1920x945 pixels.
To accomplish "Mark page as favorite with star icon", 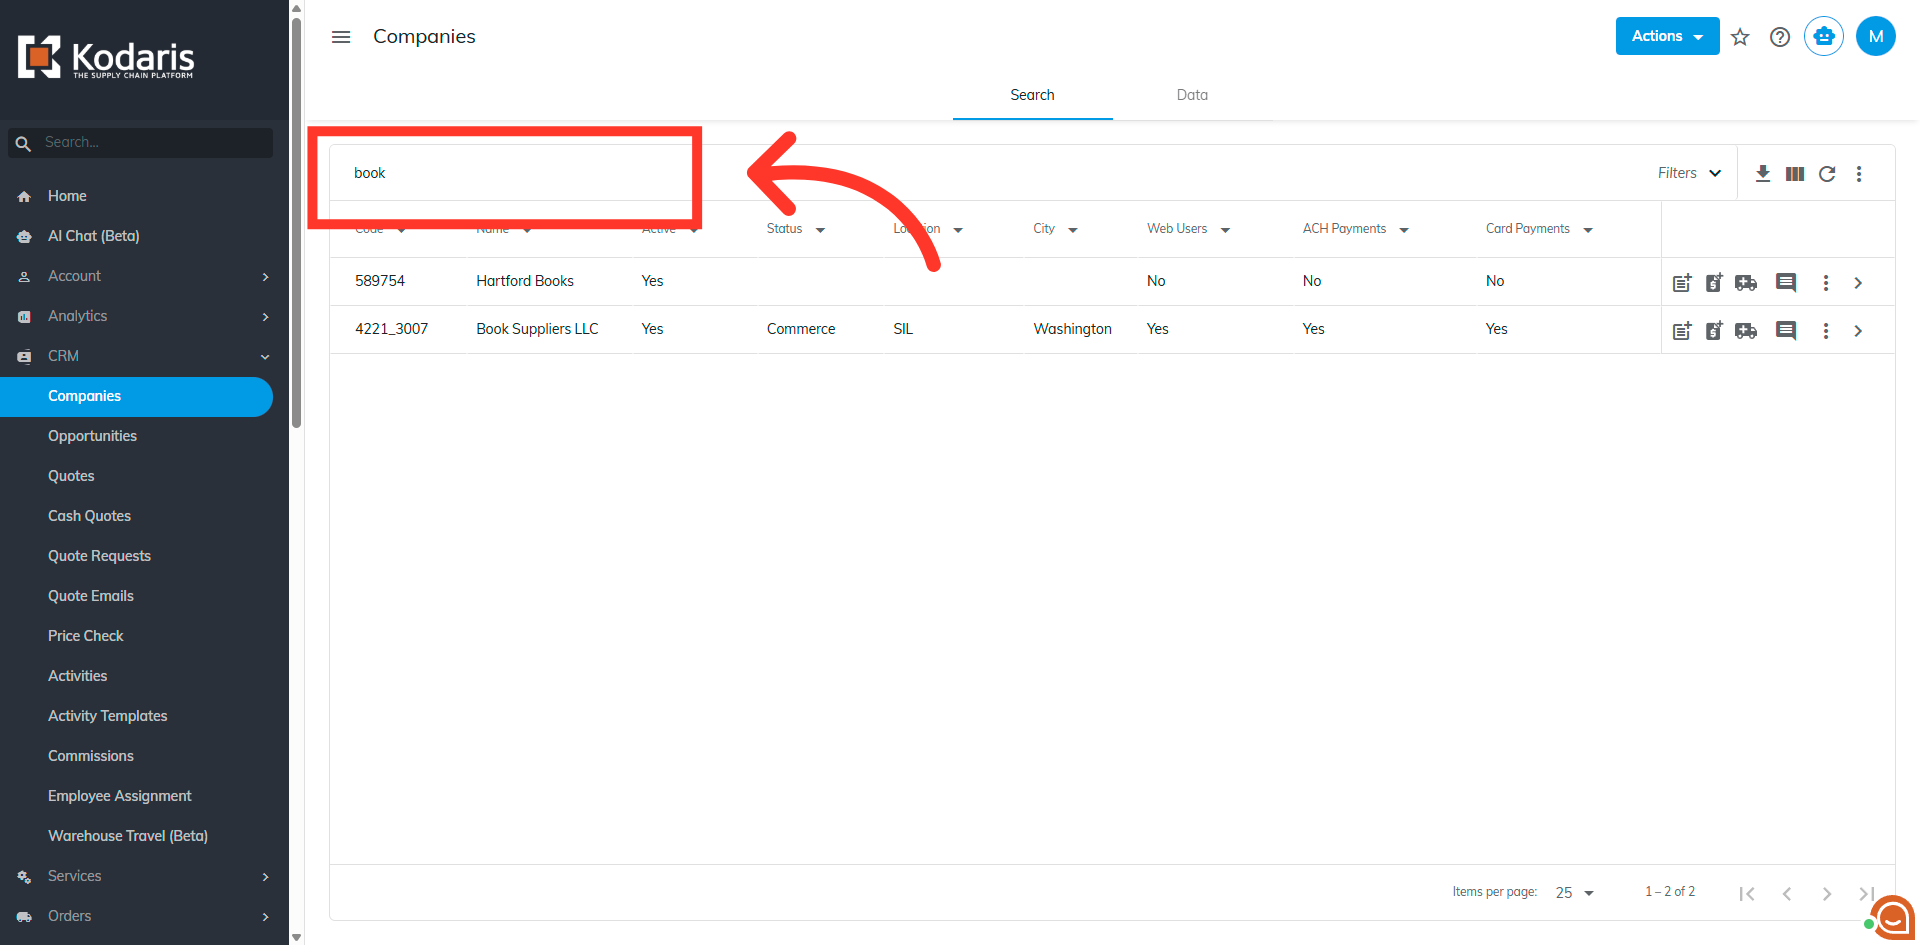I will (1740, 37).
